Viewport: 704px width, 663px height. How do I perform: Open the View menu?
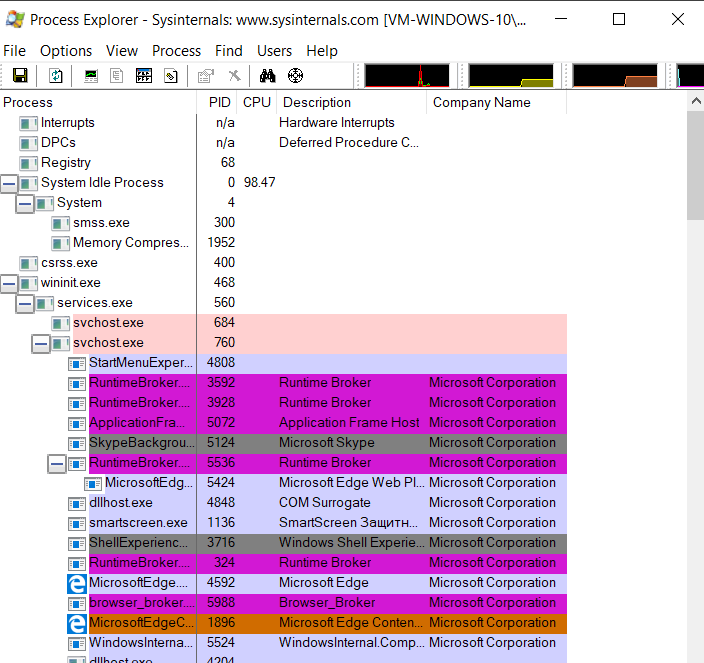pos(122,51)
